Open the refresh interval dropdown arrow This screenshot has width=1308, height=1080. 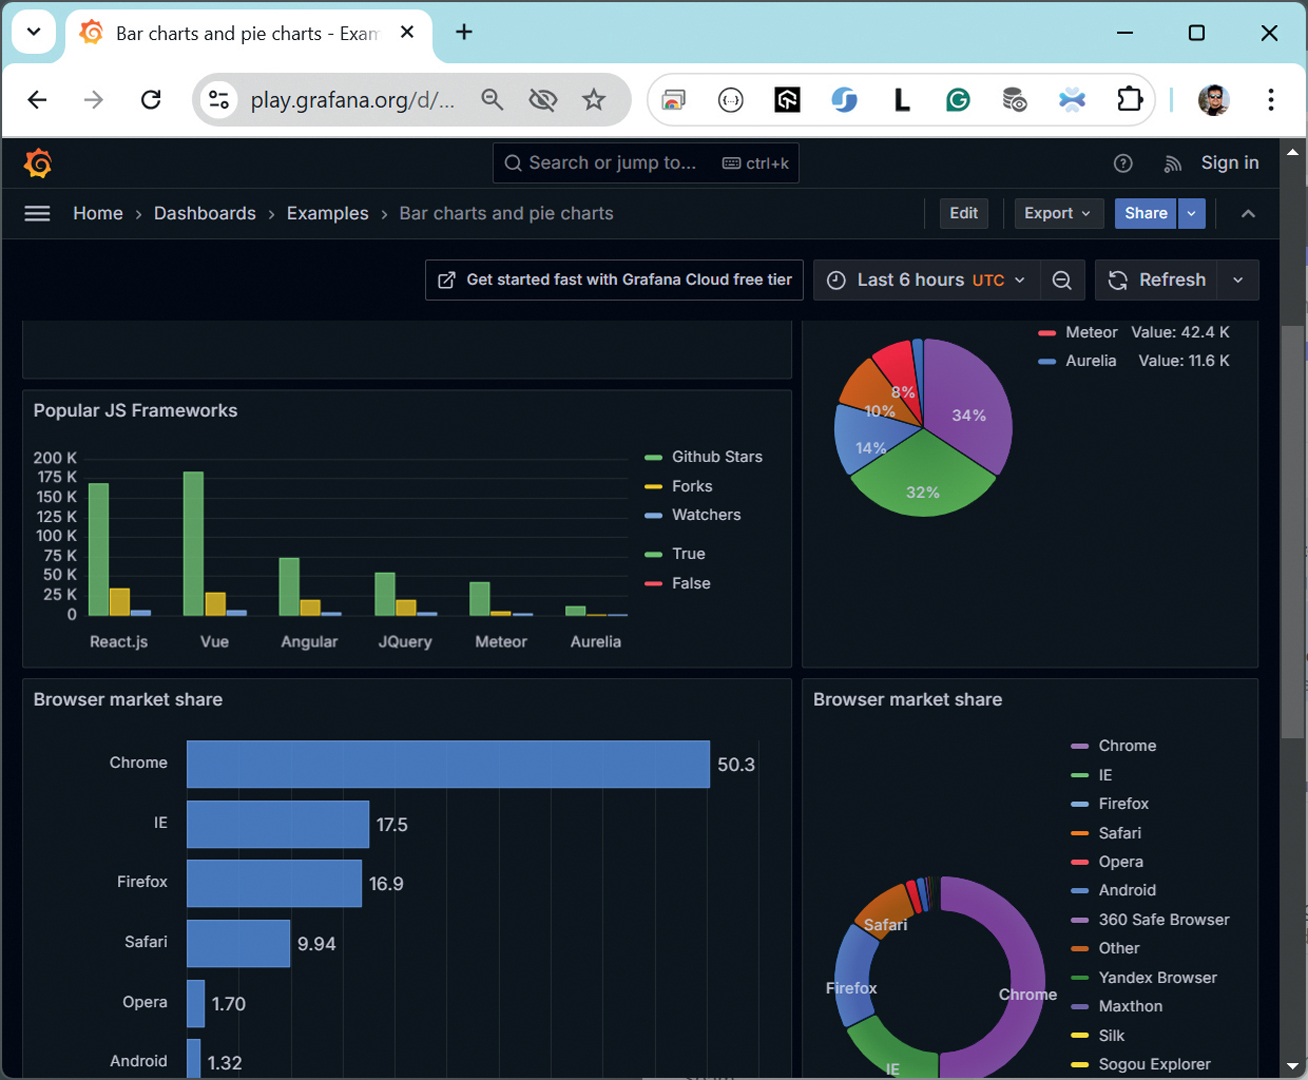[x=1238, y=280]
